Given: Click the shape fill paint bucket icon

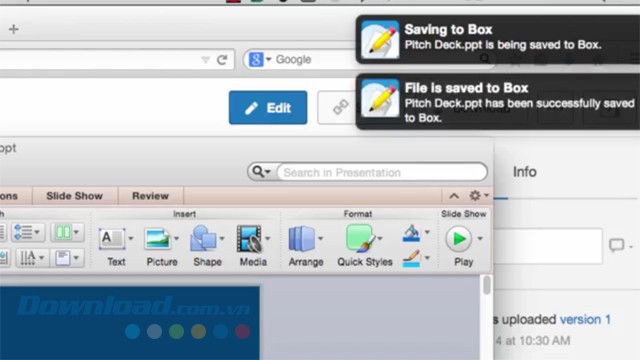Looking at the screenshot, I should point(411,233).
